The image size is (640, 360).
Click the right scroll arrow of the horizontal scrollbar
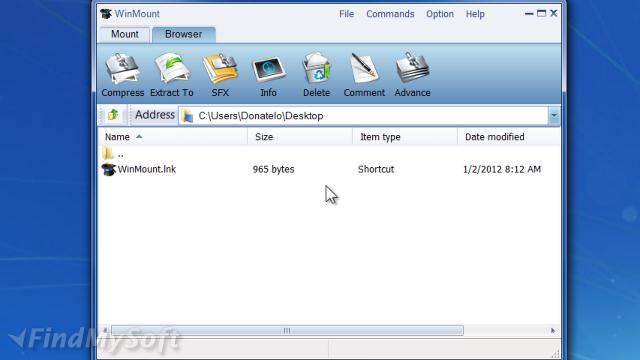coord(553,330)
